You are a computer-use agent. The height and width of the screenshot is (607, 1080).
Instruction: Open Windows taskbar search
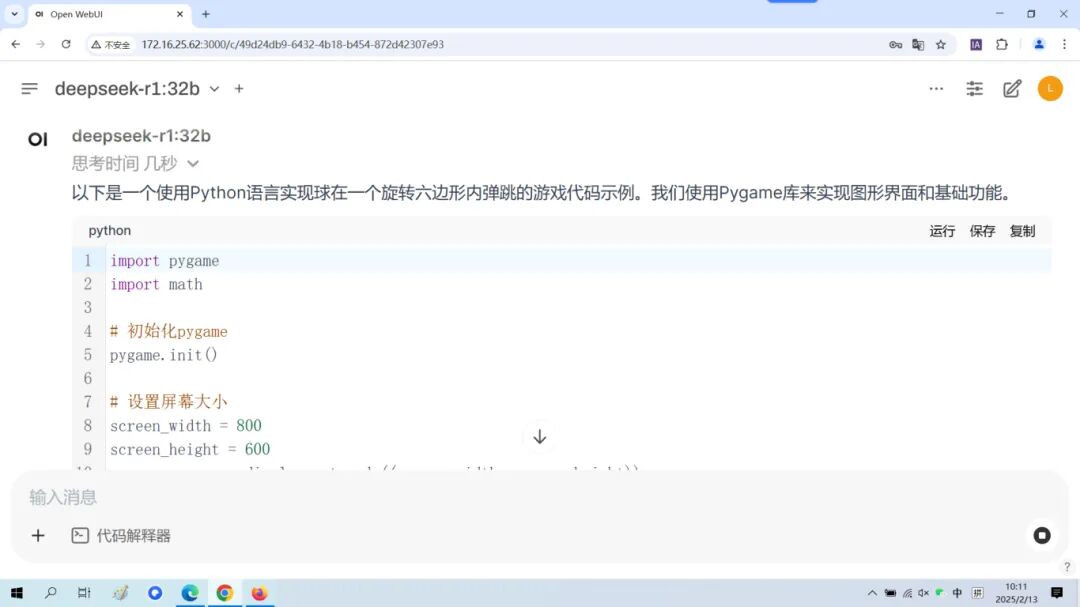50,593
